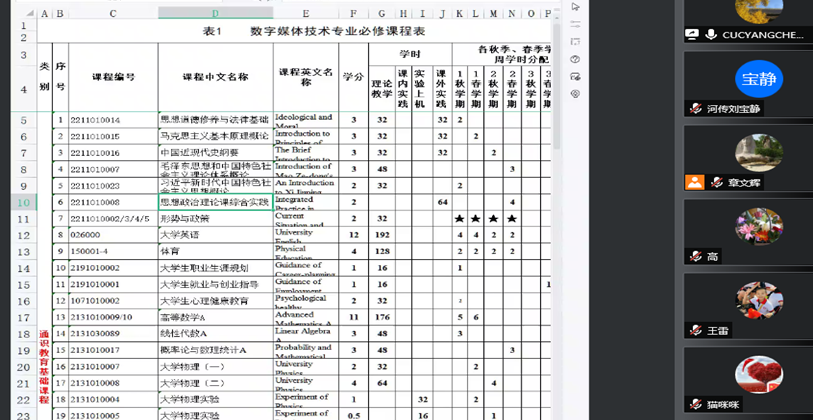Click the cell 大学生就业与创业指导
Viewport: 813px width, 420px height.
[x=215, y=285]
